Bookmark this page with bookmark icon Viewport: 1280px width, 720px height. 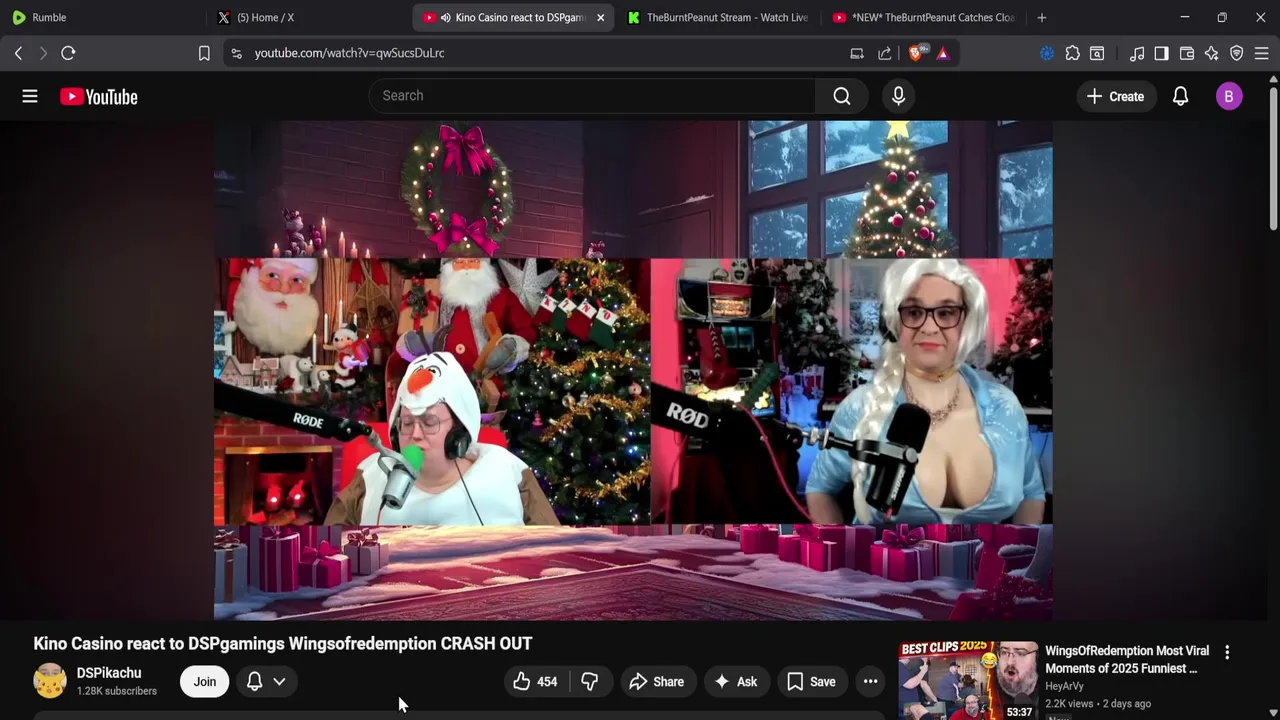pyautogui.click(x=204, y=53)
